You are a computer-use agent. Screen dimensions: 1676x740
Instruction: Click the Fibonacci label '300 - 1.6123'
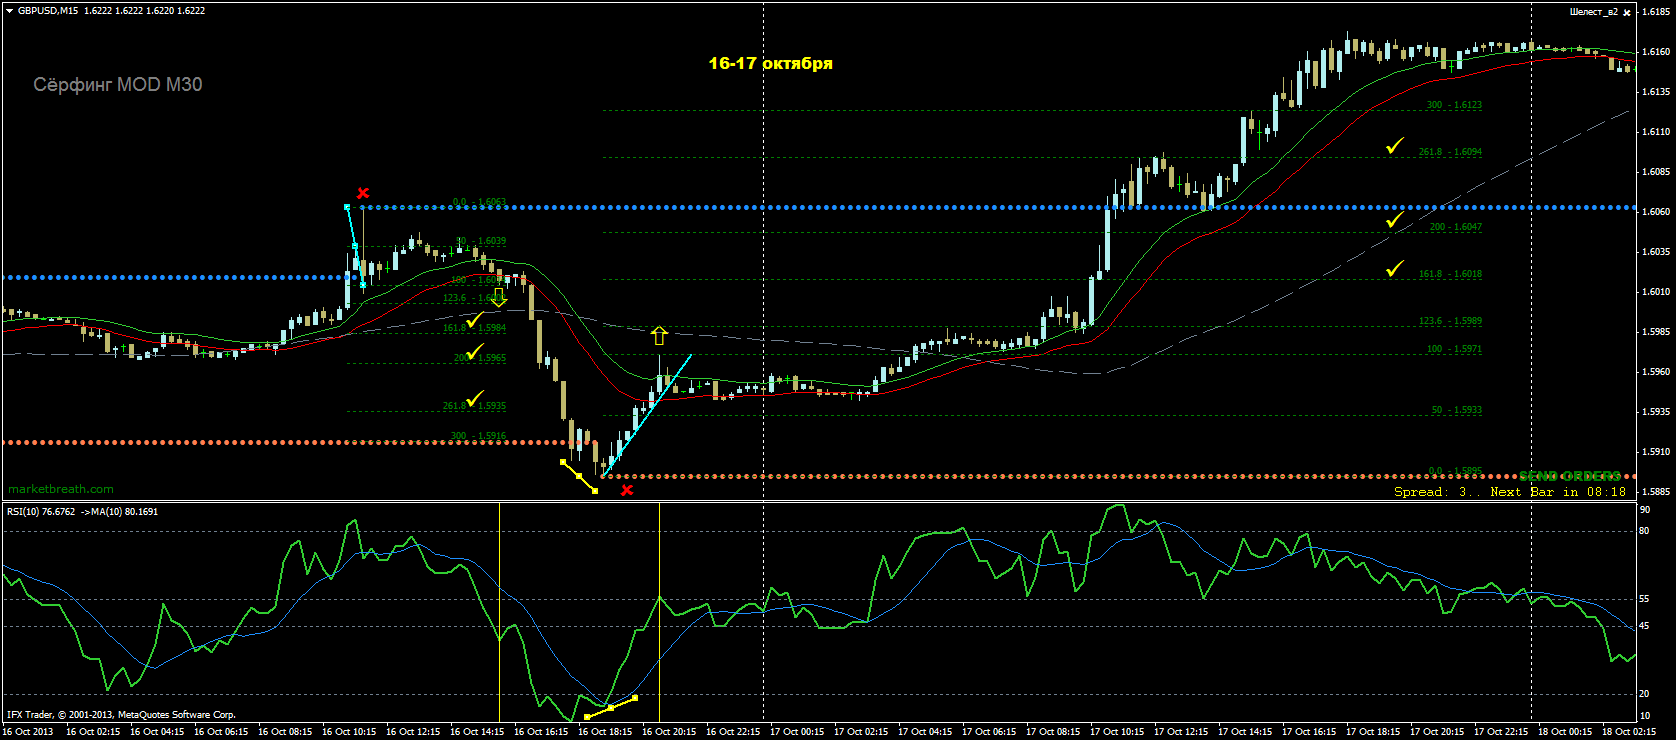(1454, 105)
